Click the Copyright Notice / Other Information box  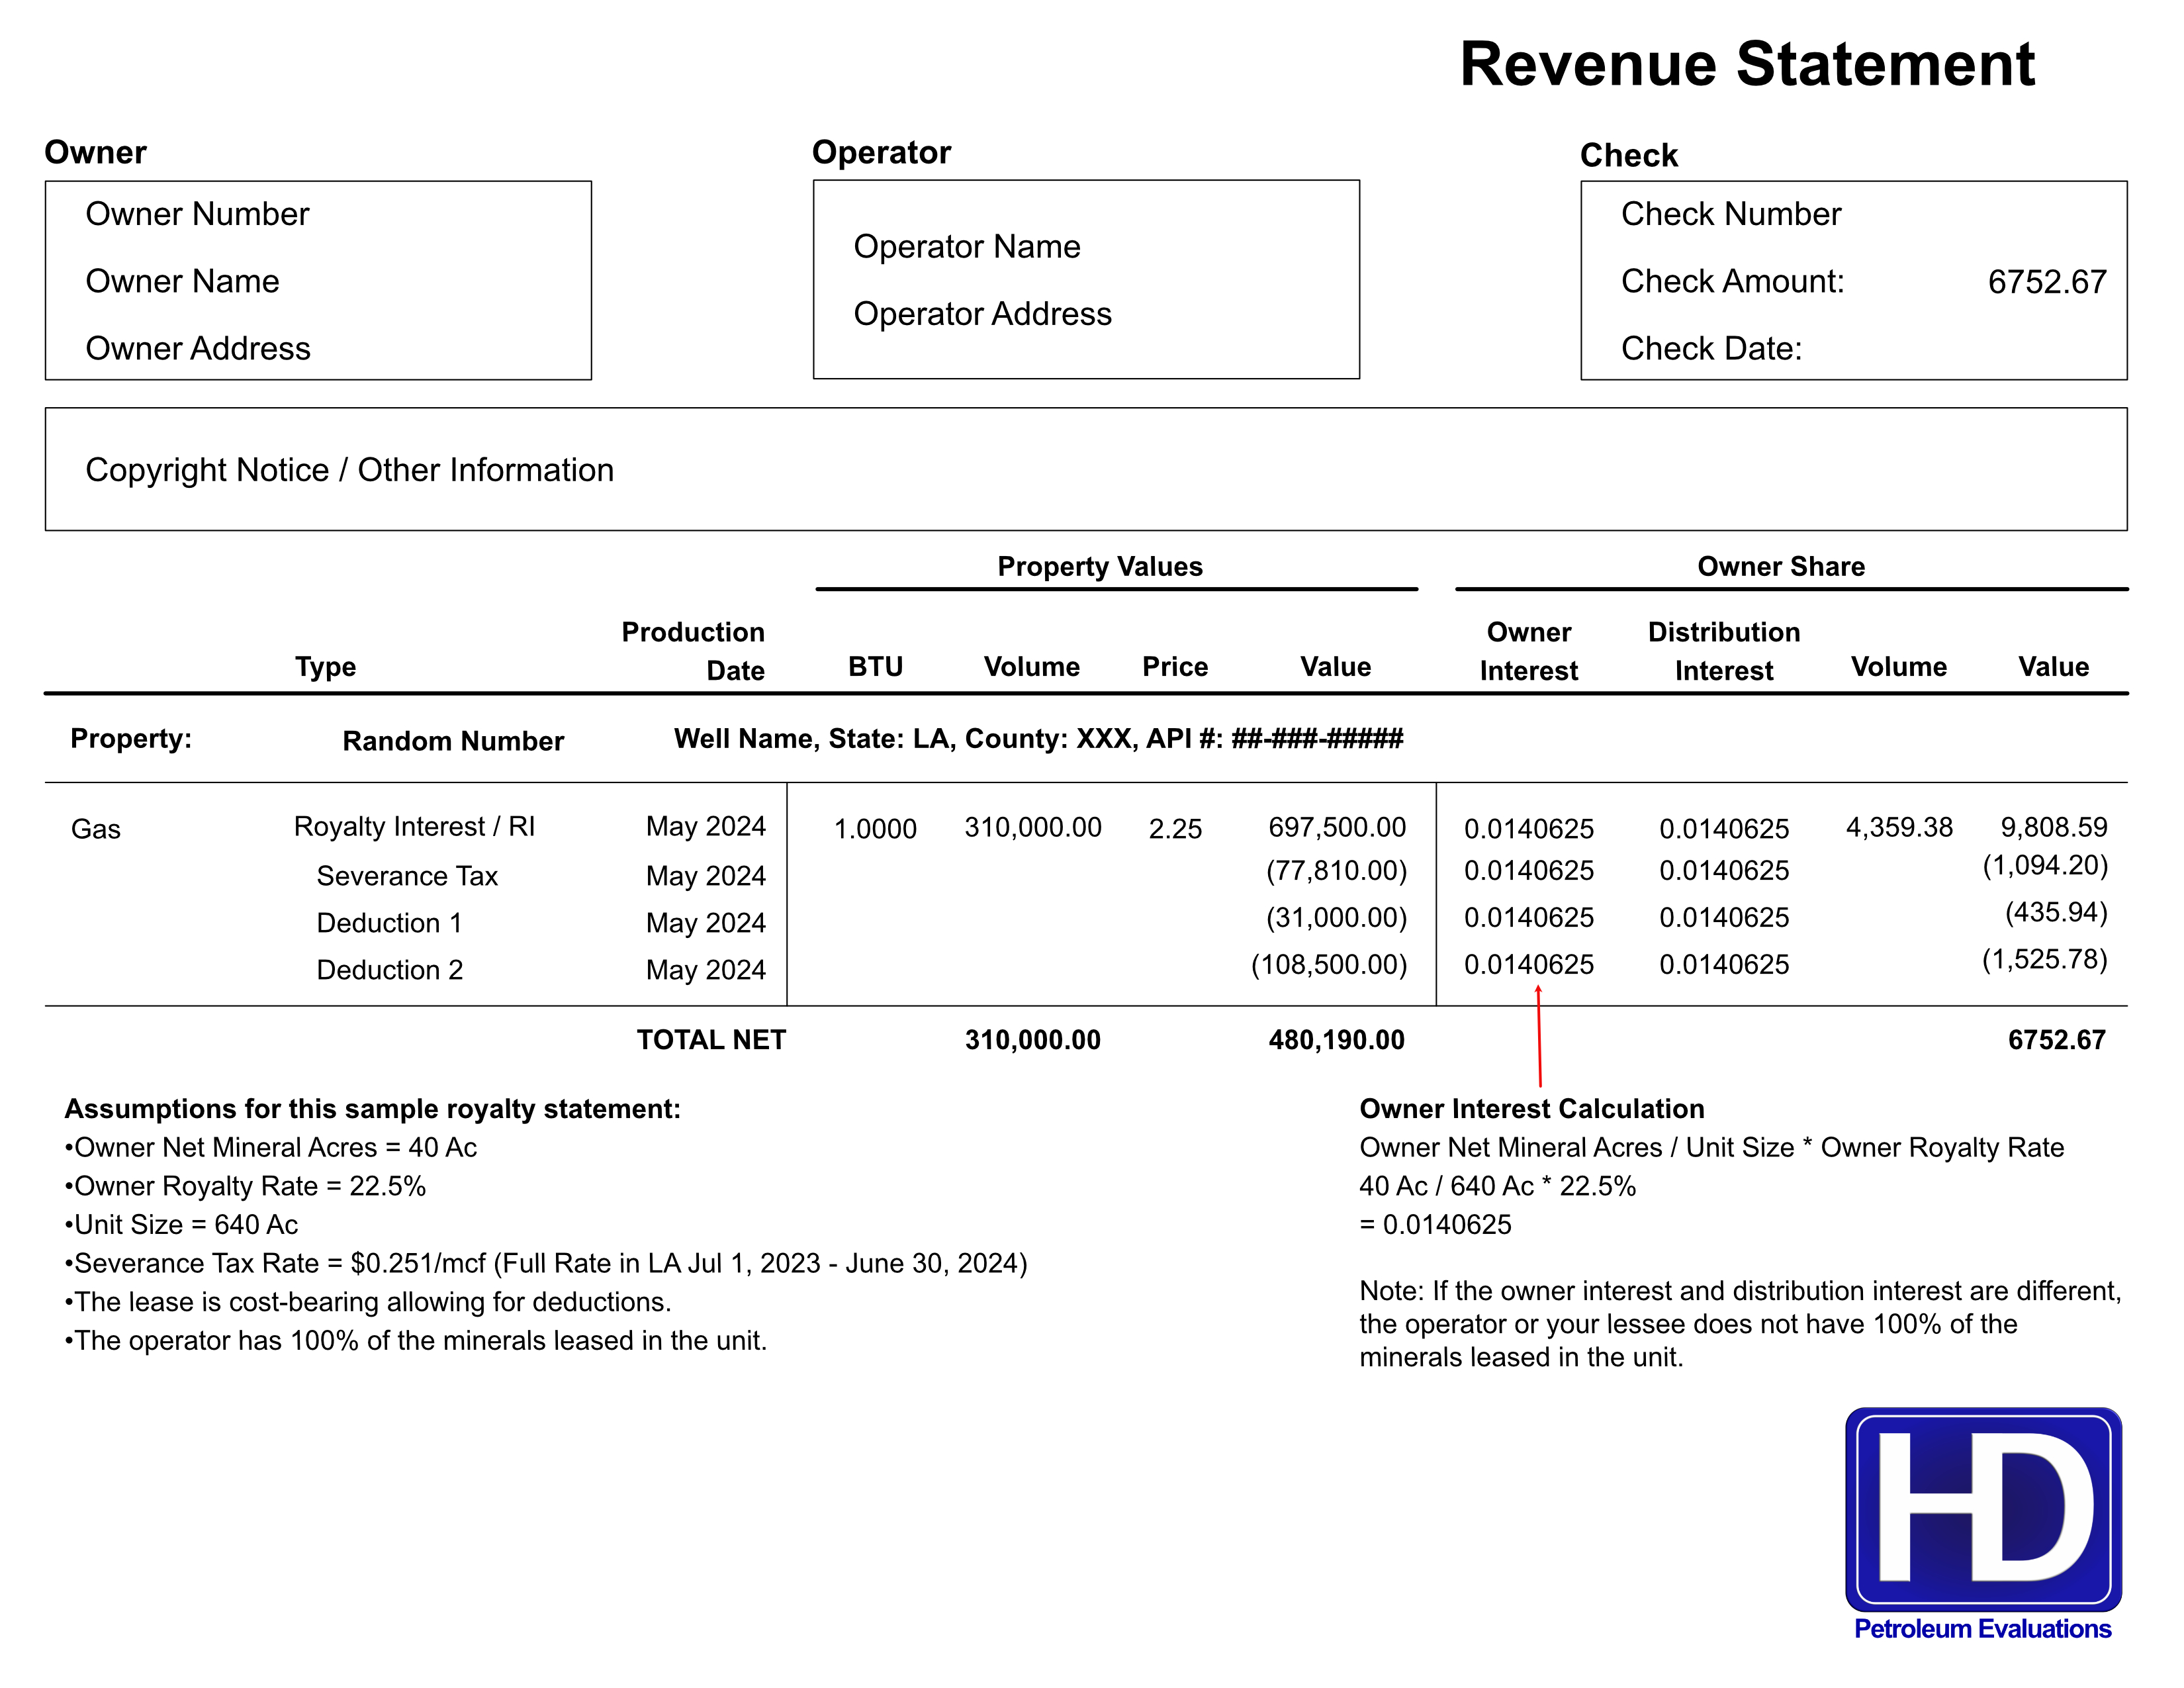point(1086,469)
